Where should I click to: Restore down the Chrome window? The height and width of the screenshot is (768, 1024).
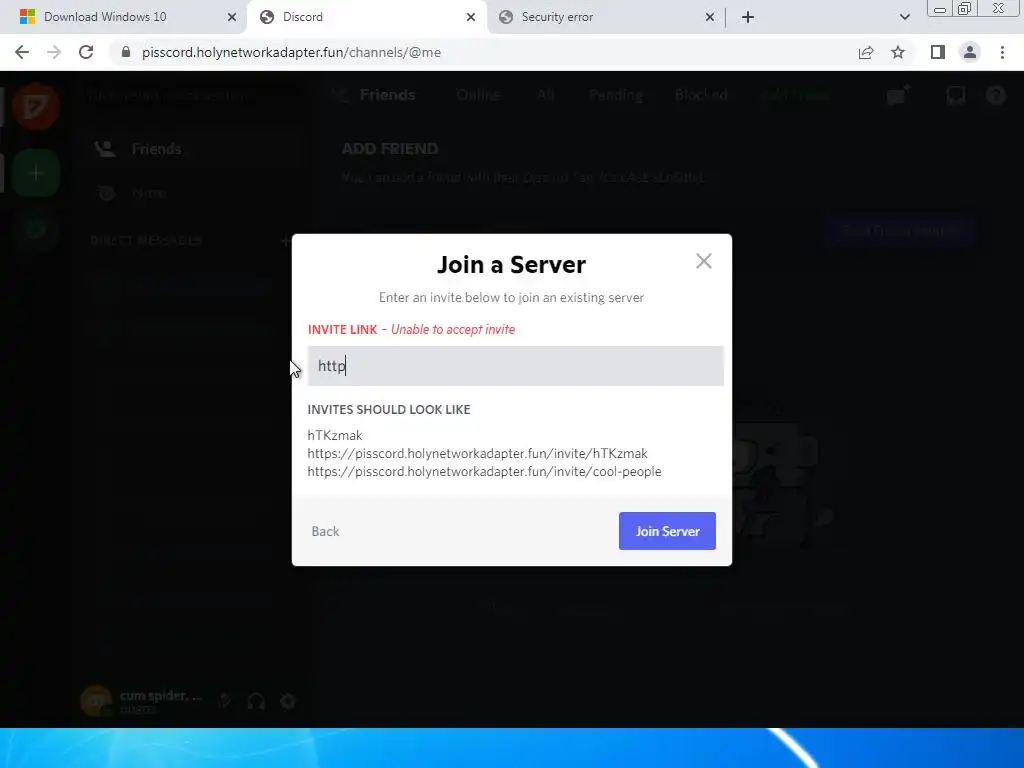pyautogui.click(x=964, y=9)
